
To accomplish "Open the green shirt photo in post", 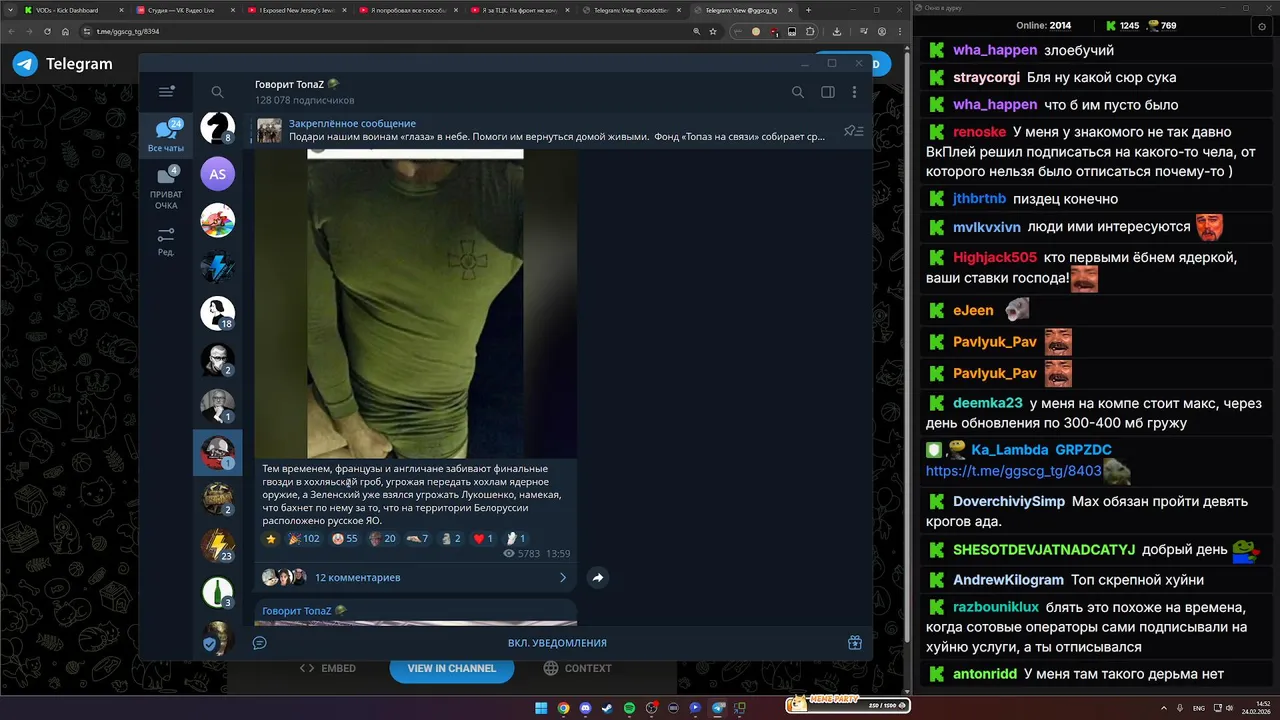I will (415, 304).
